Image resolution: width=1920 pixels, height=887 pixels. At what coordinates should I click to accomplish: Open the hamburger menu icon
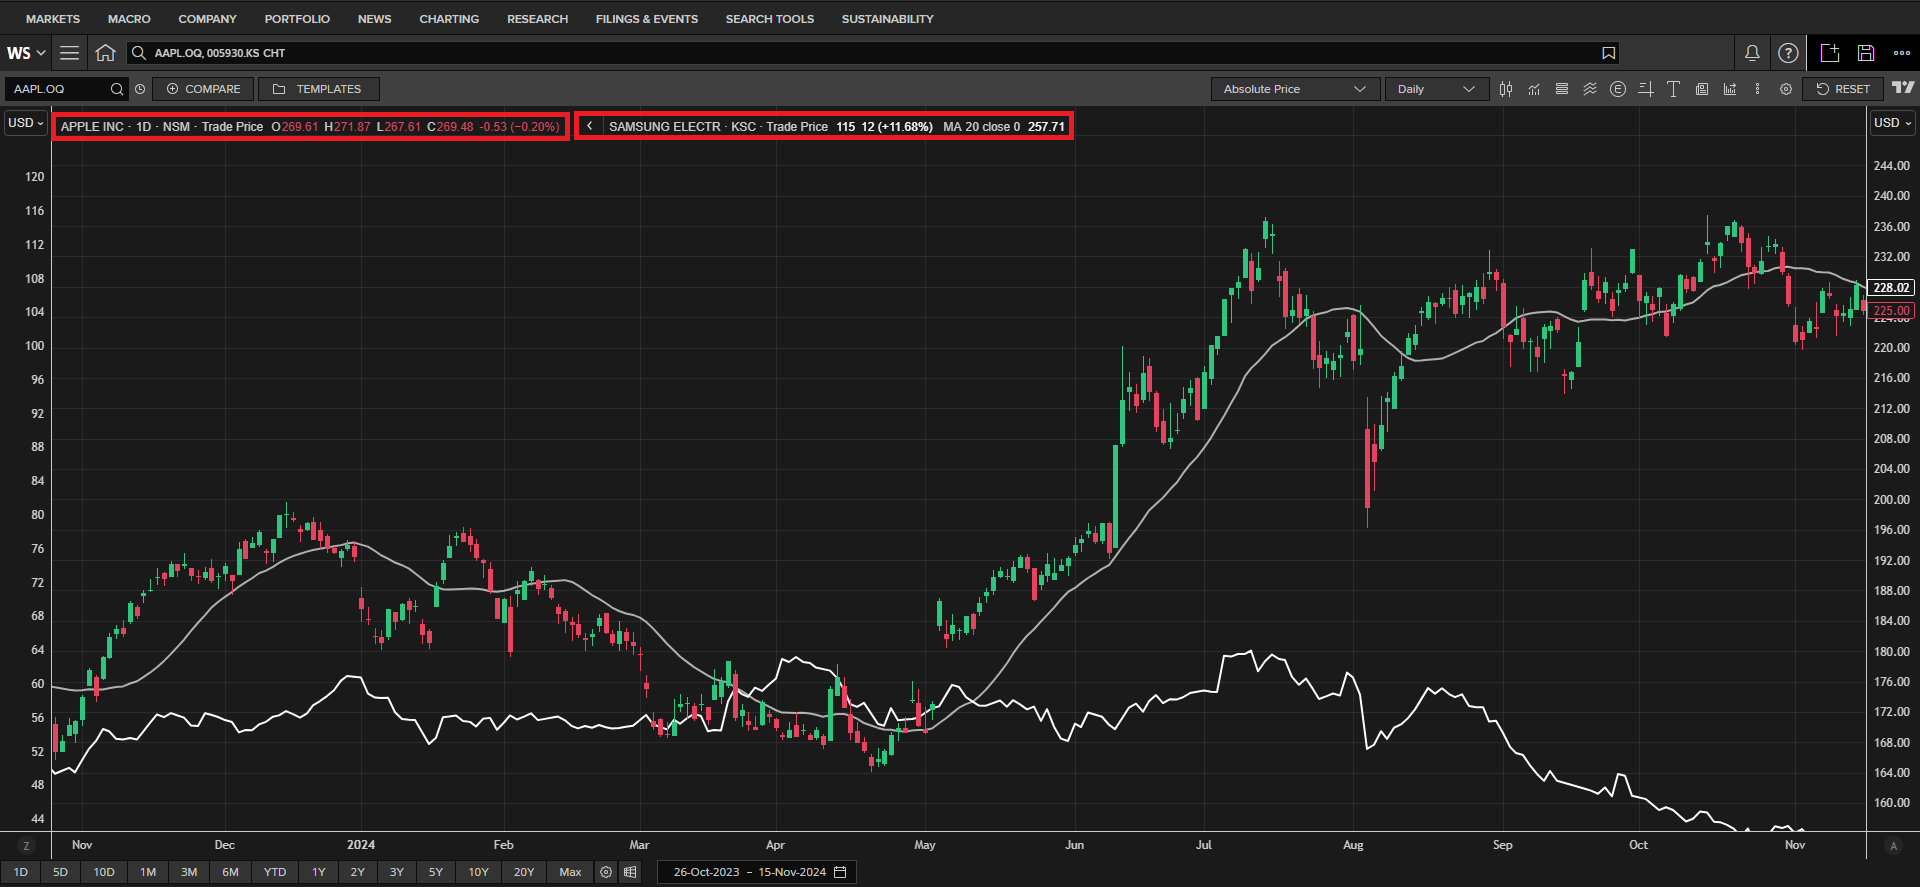[69, 53]
